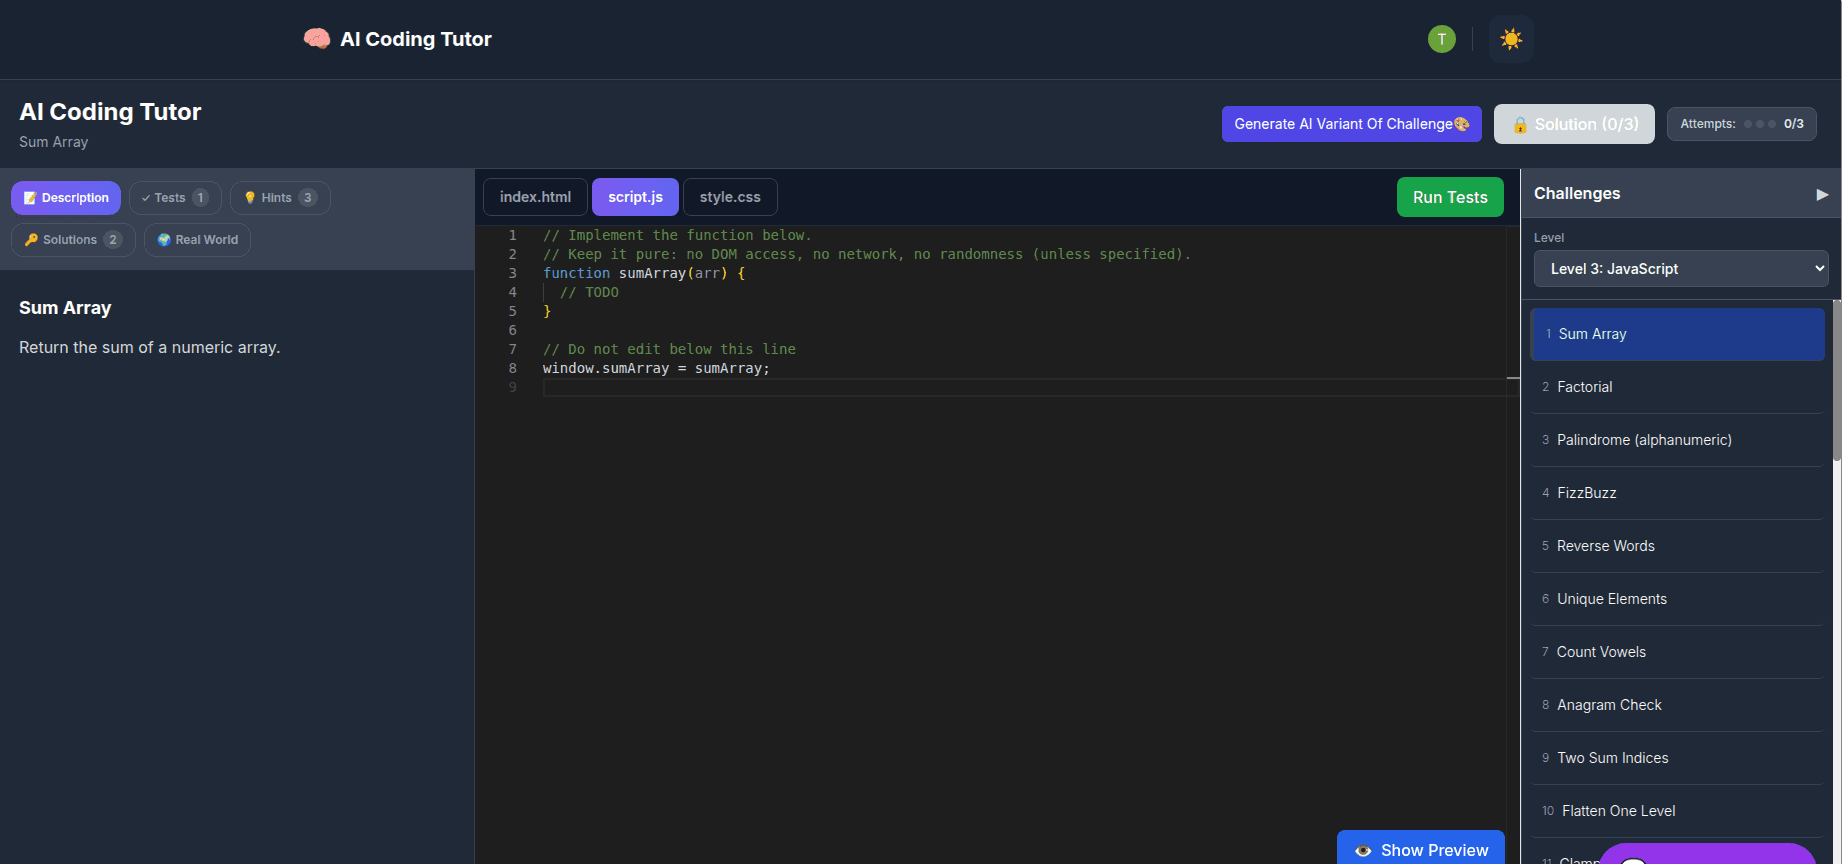Click the lock icon on Solution button
The width and height of the screenshot is (1842, 864).
[x=1520, y=125]
